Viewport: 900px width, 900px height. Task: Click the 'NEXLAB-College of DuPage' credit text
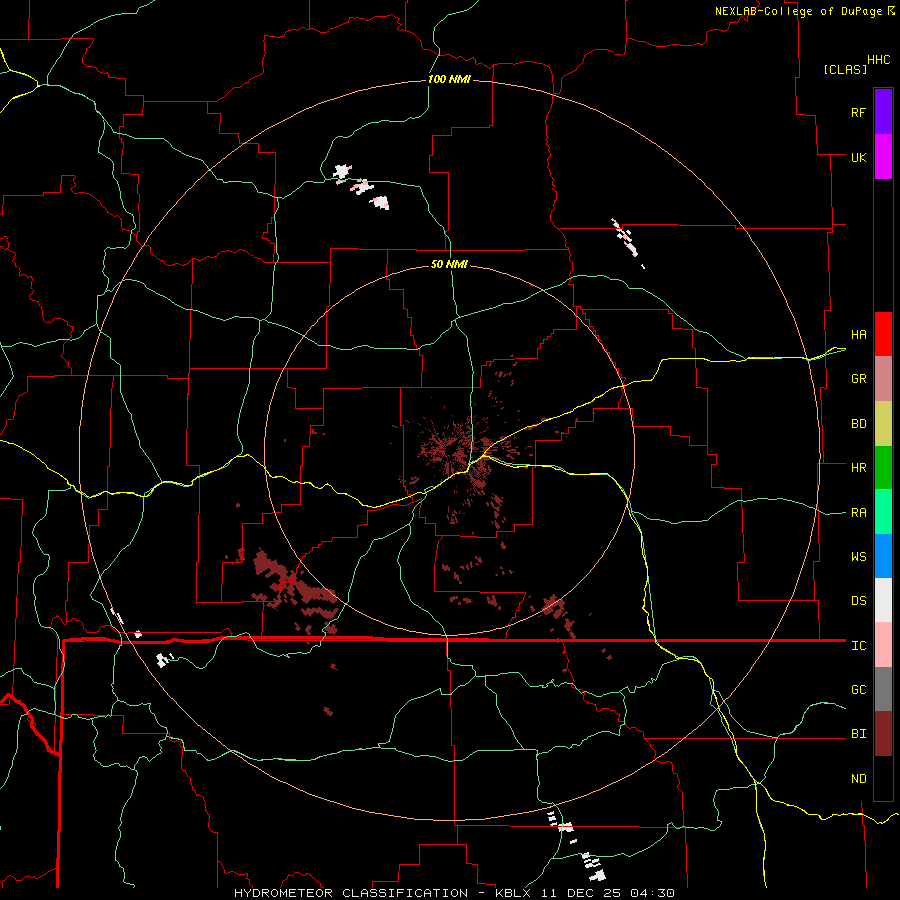coord(798,11)
